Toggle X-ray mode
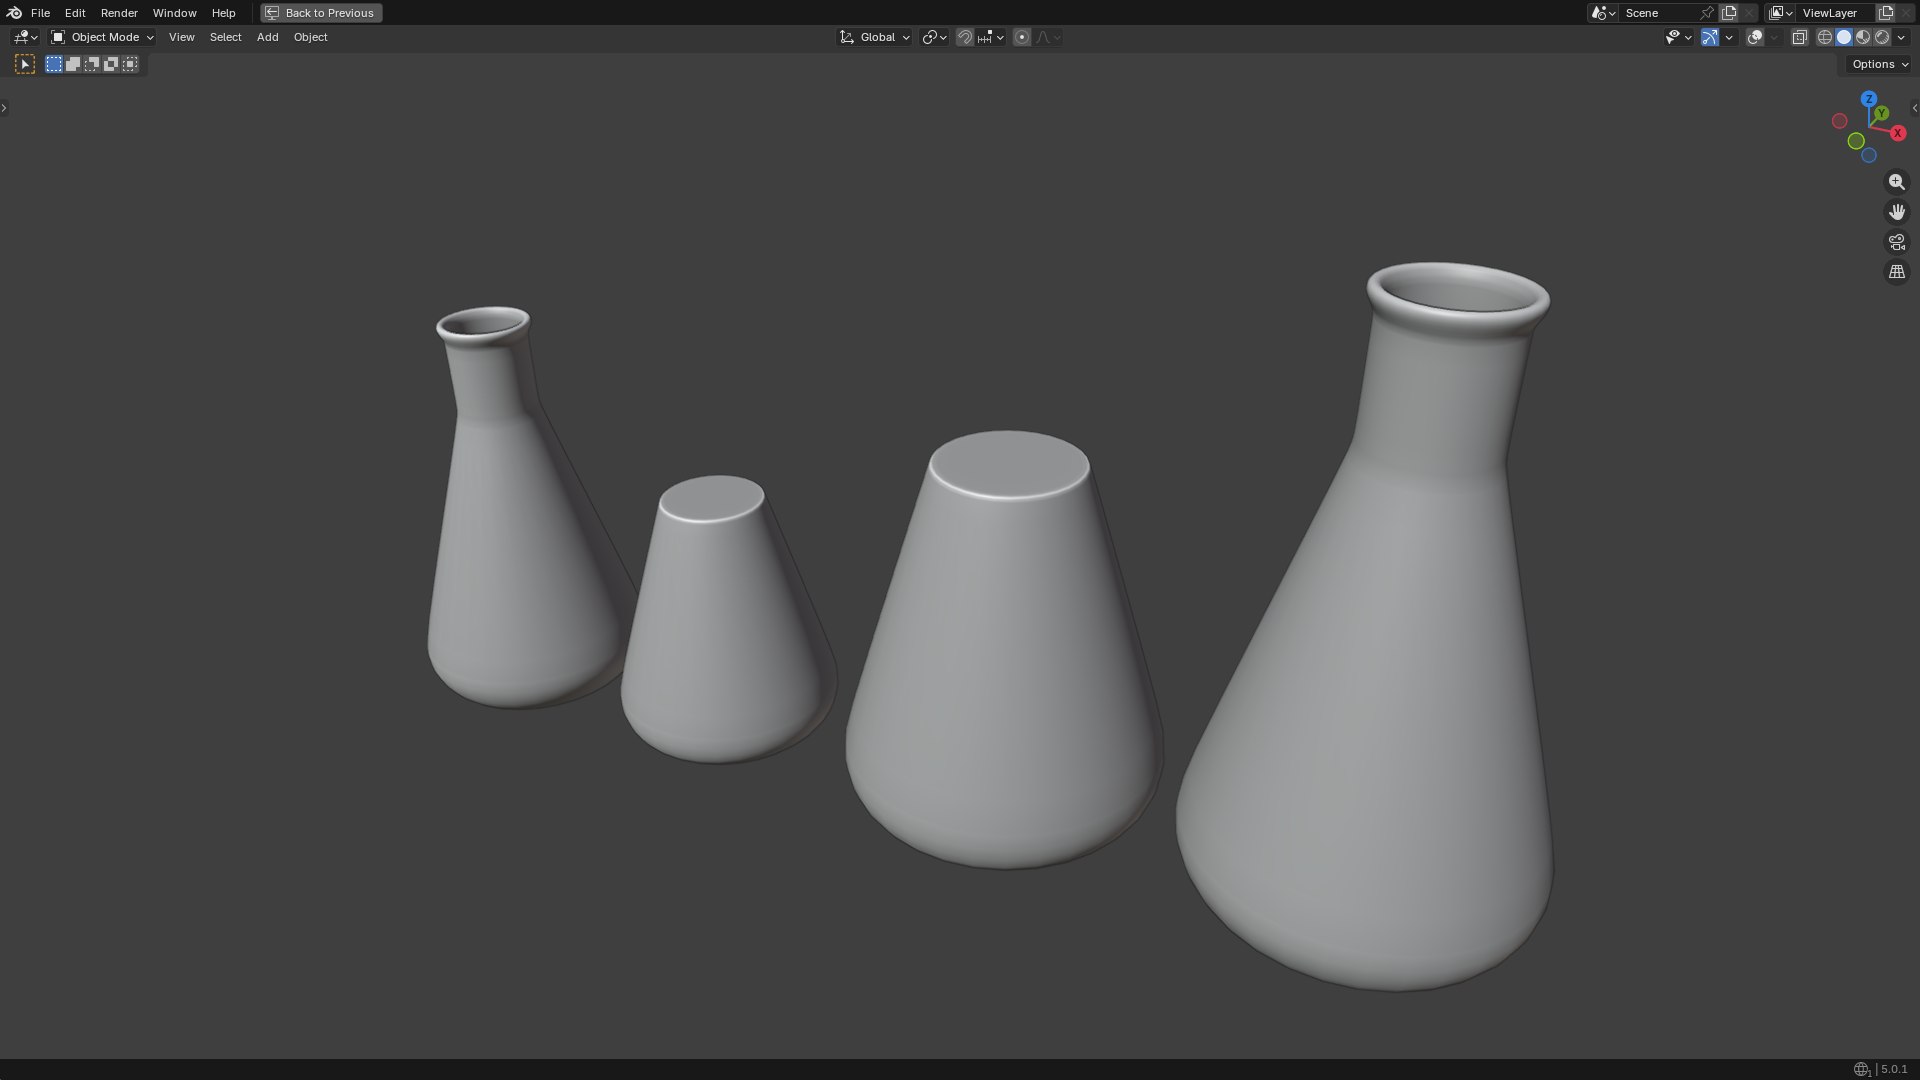This screenshot has height=1080, width=1920. click(1799, 37)
